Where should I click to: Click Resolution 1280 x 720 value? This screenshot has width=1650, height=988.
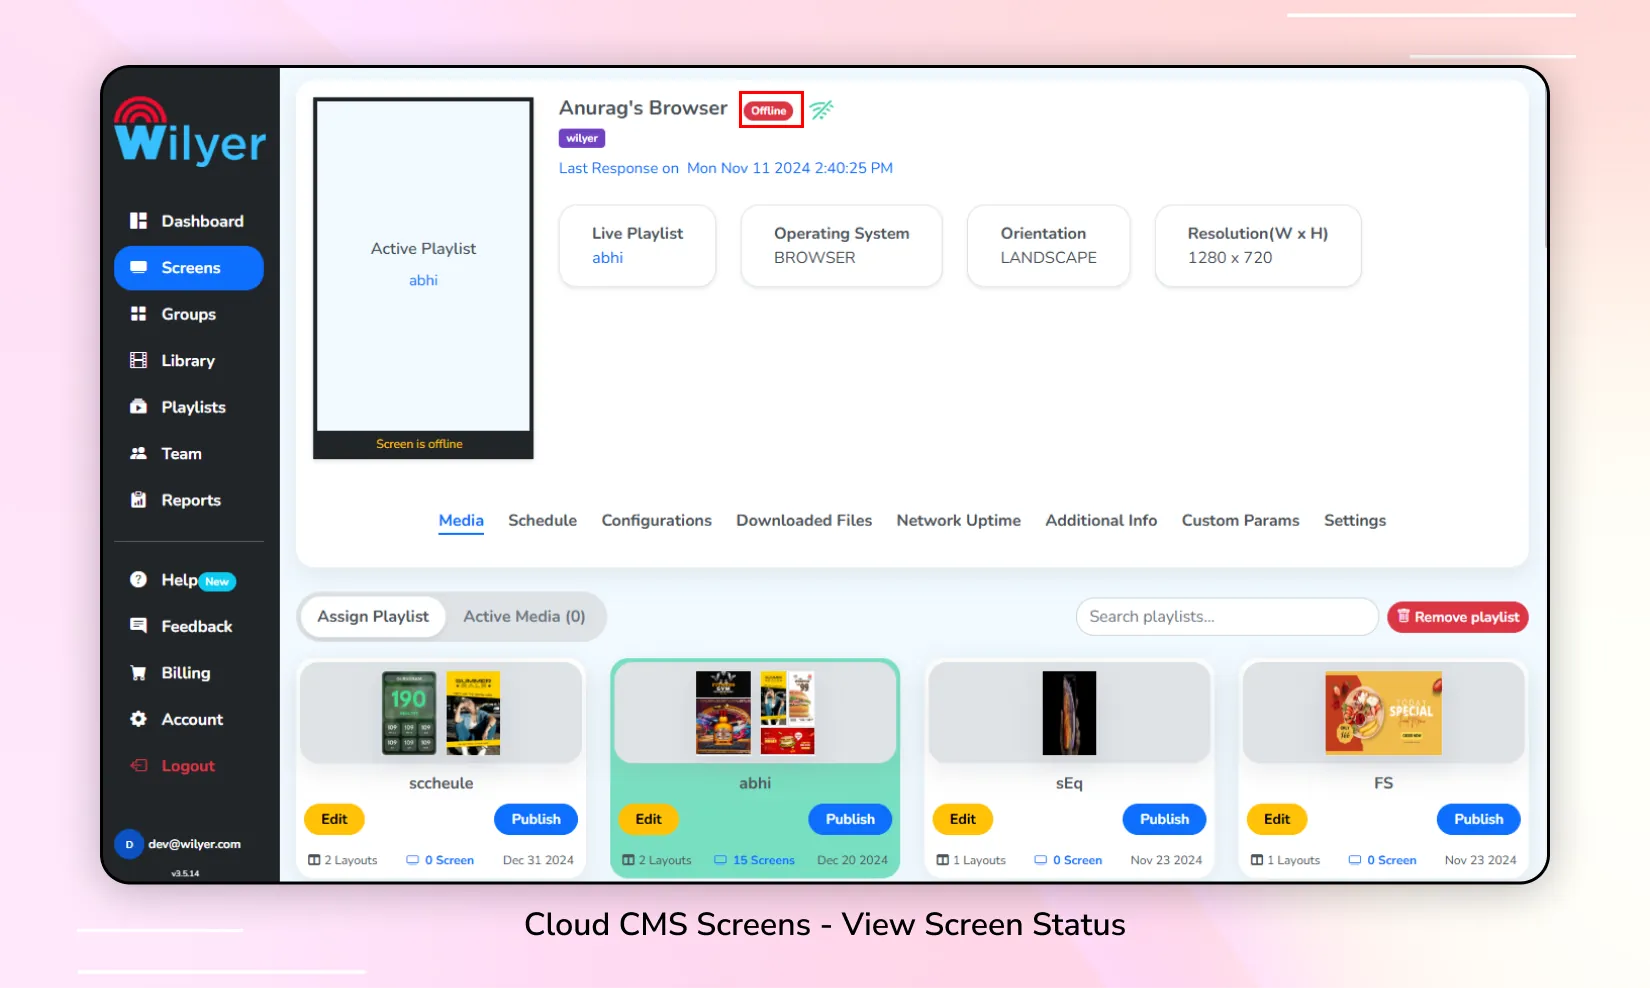click(x=1230, y=258)
